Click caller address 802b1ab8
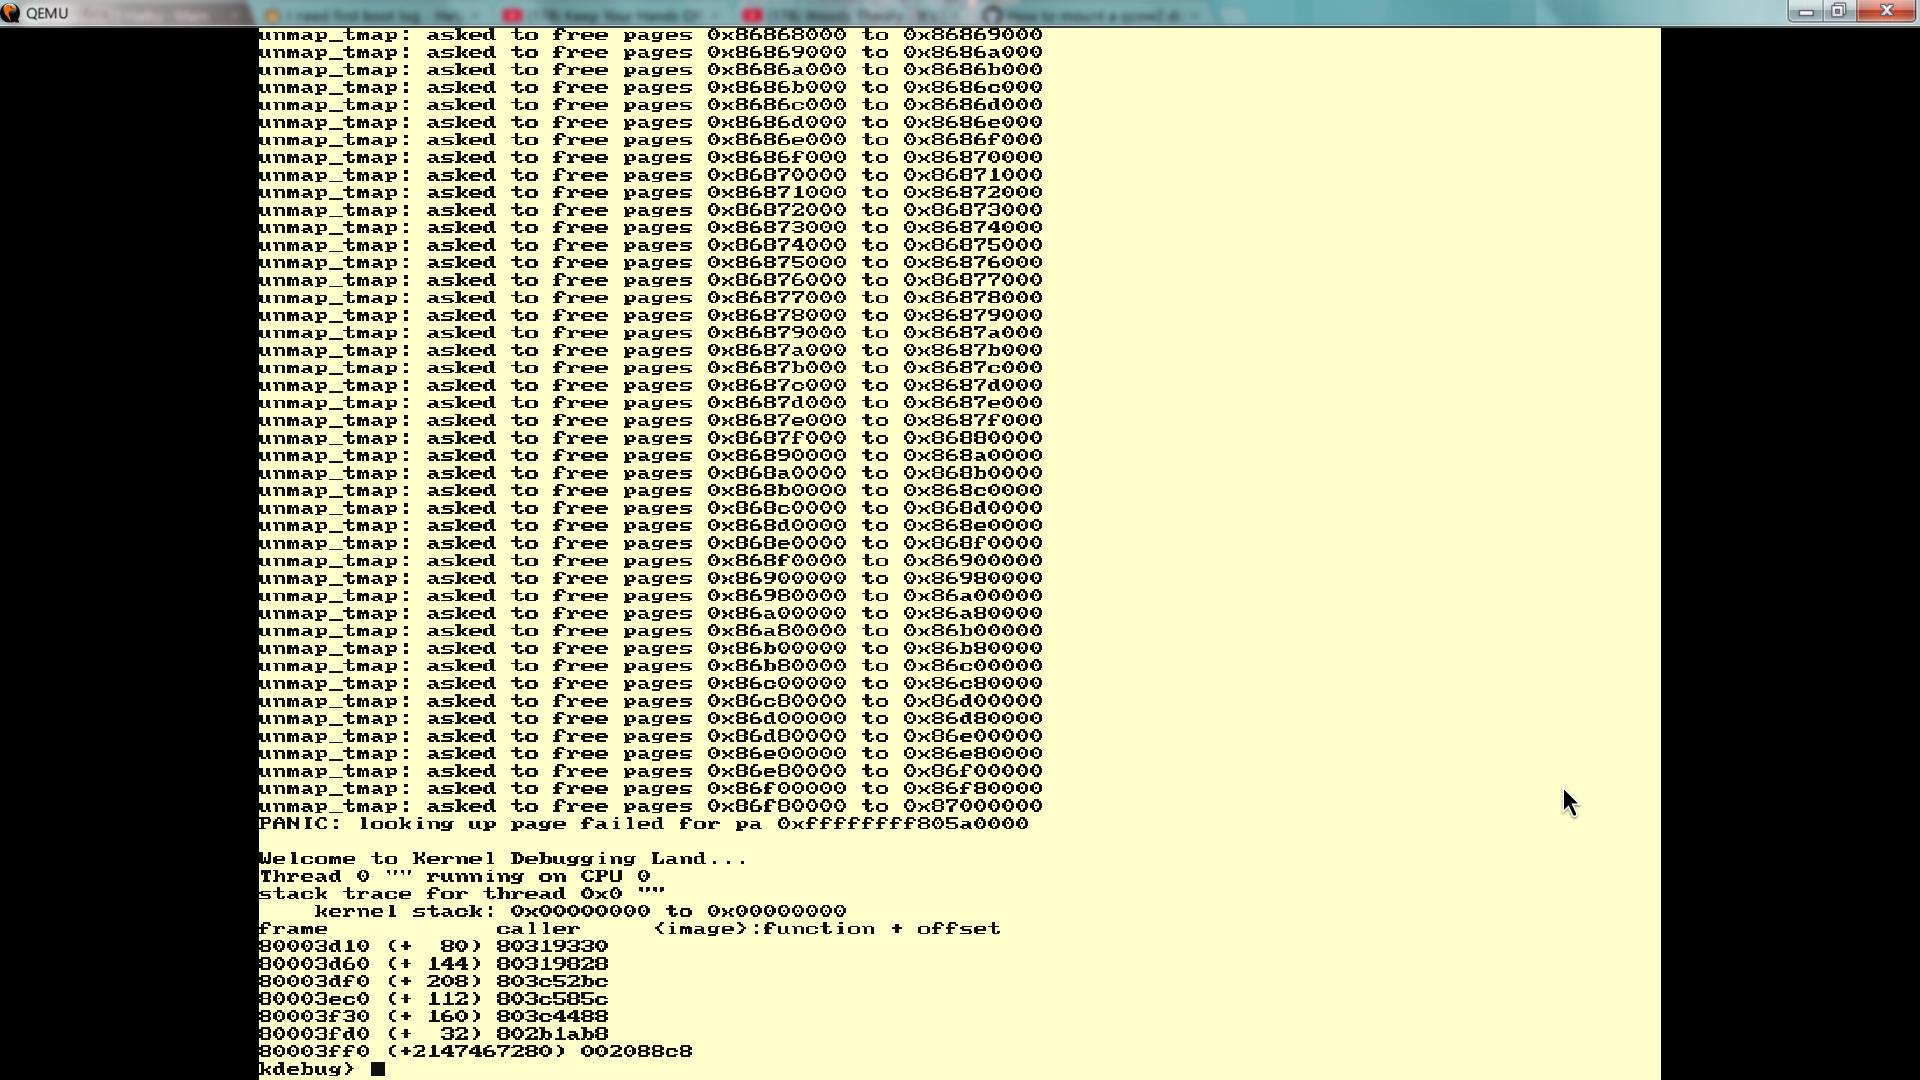 [x=552, y=1034]
